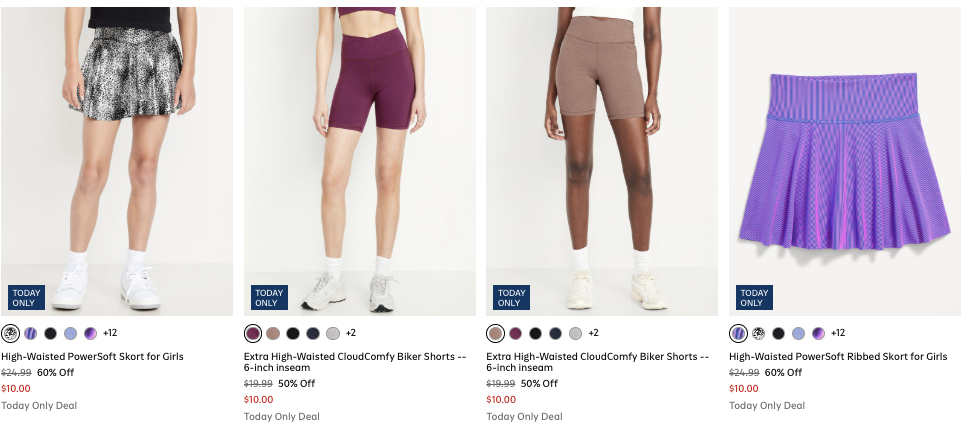The image size is (970, 432).
Task: Expand +2 colors under the burgundy biker shorts
Action: click(x=351, y=333)
